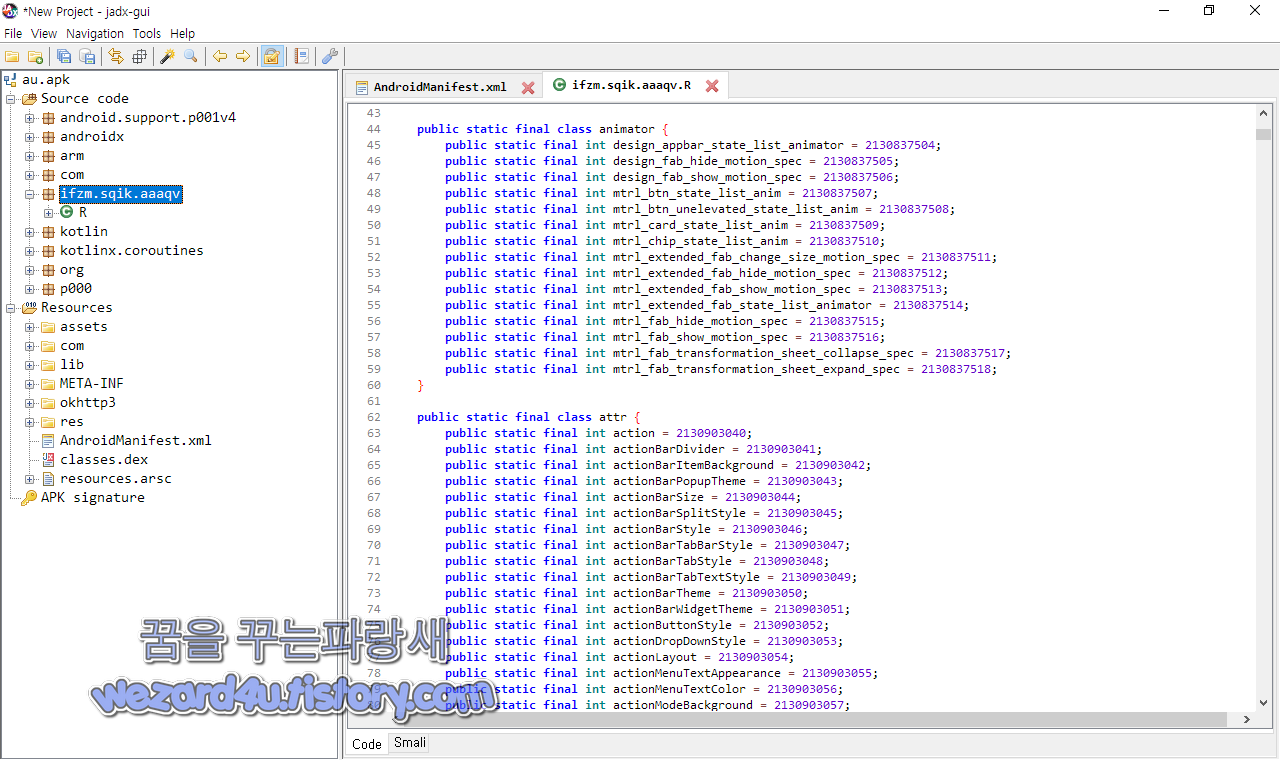Select the com package under Source code
This screenshot has width=1280, height=760.
(72, 175)
